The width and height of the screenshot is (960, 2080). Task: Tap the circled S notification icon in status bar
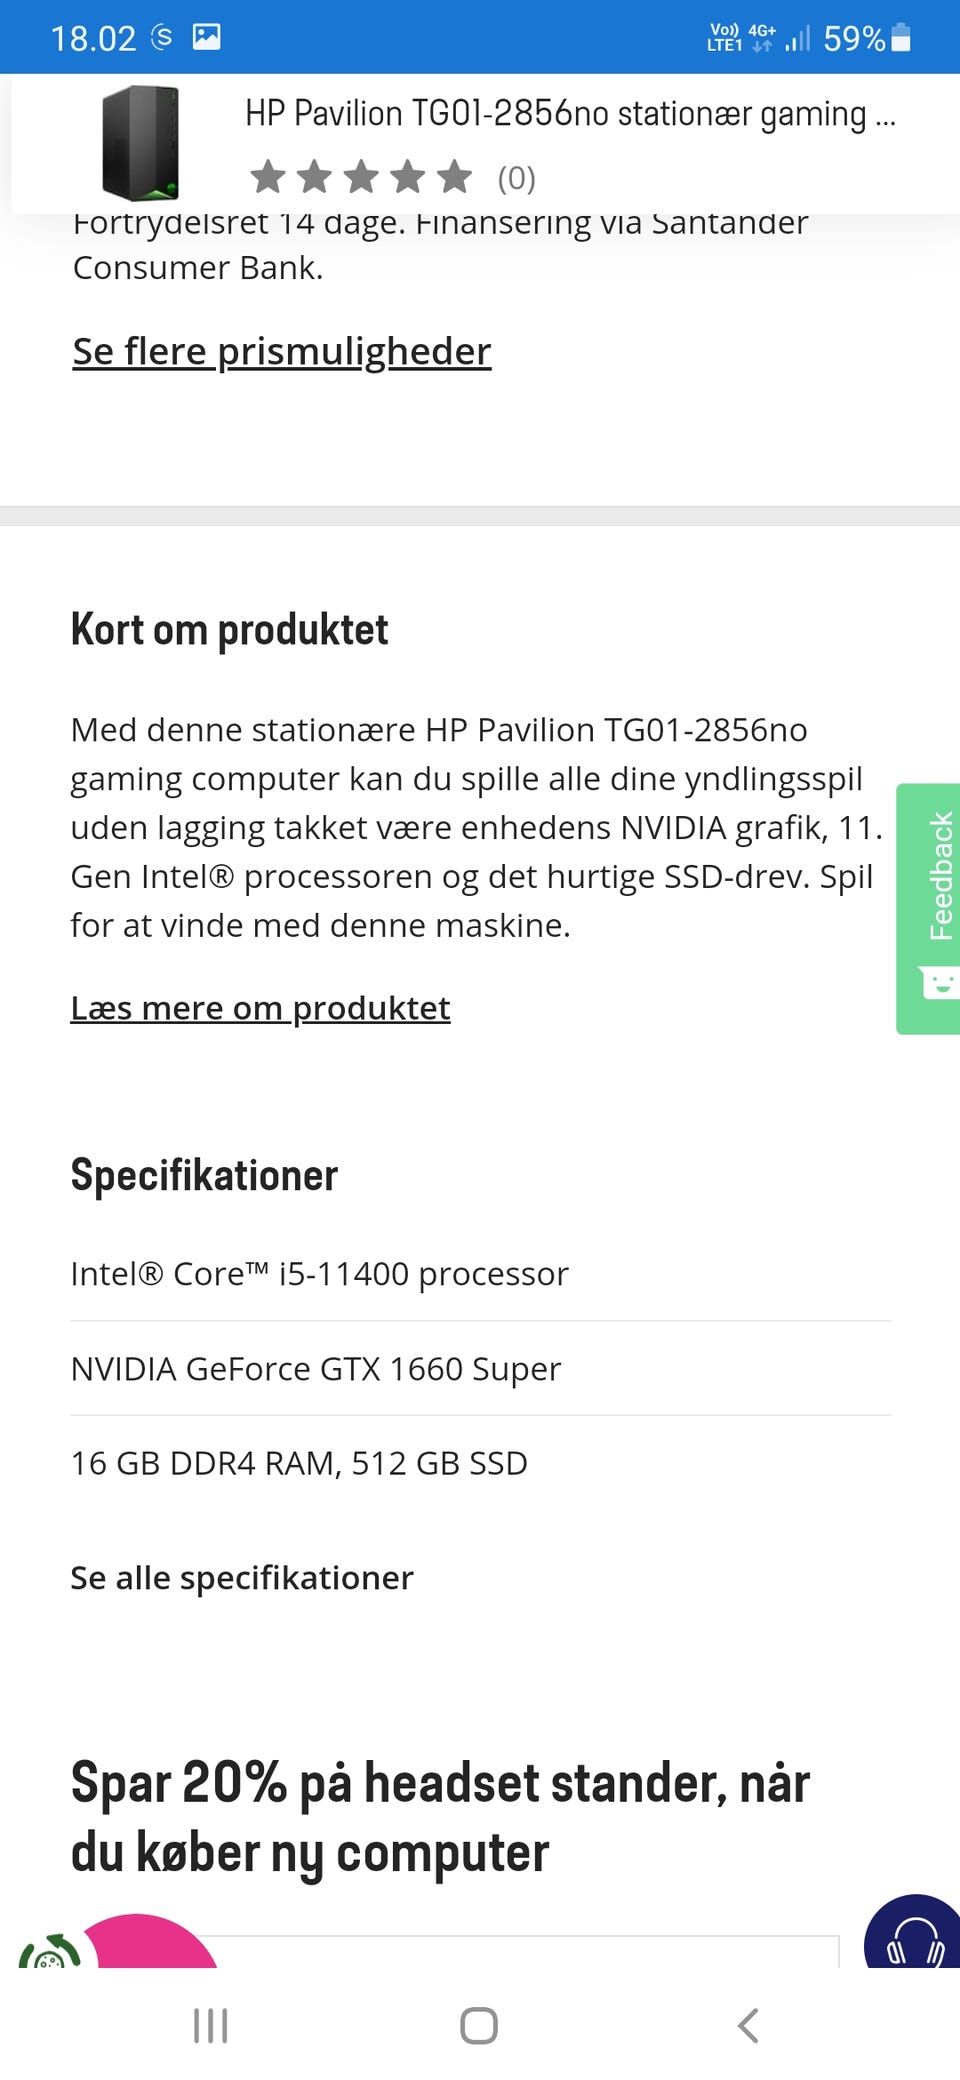161,38
